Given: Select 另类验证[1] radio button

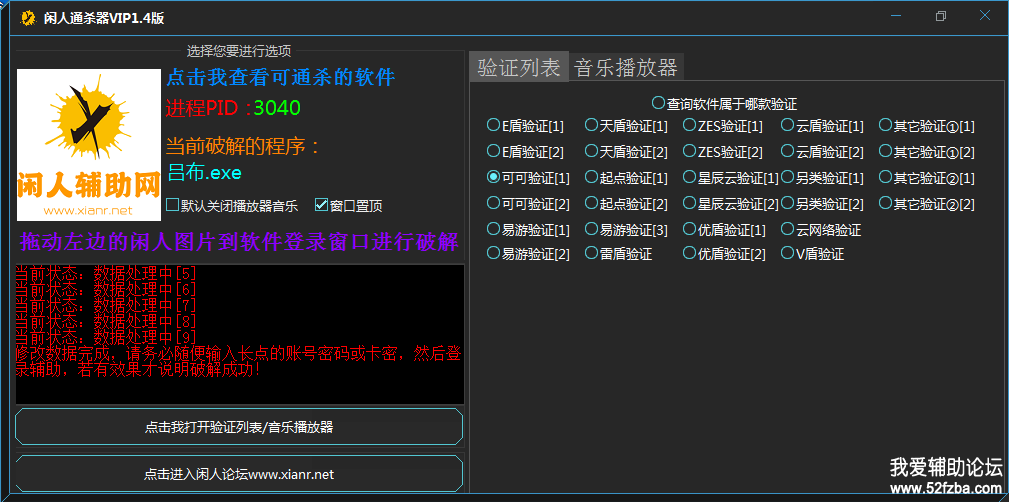Looking at the screenshot, I should tap(822, 177).
